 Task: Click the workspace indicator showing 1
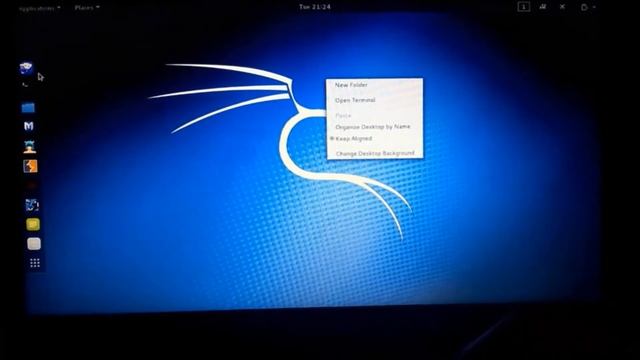524,7
